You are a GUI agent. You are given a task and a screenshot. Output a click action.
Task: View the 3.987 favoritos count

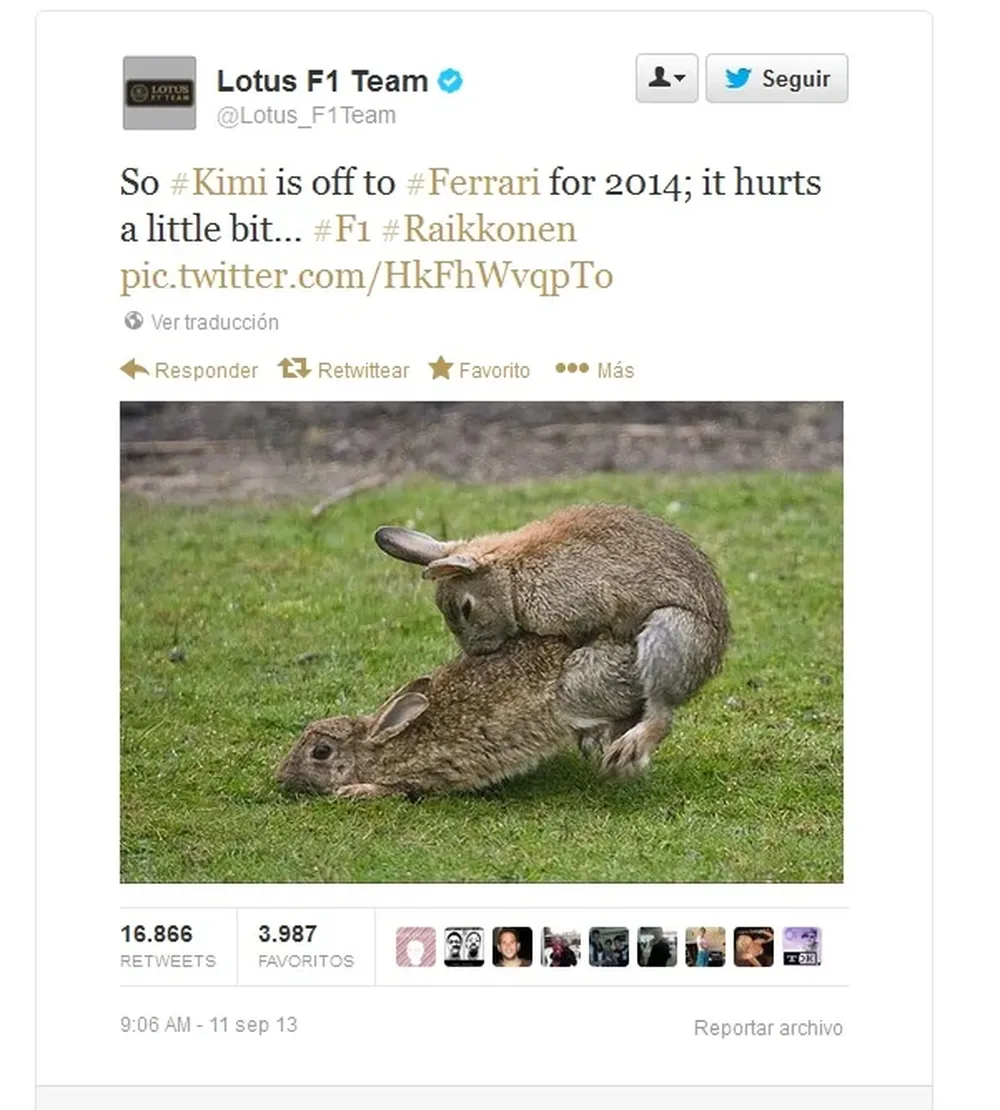pyautogui.click(x=306, y=946)
